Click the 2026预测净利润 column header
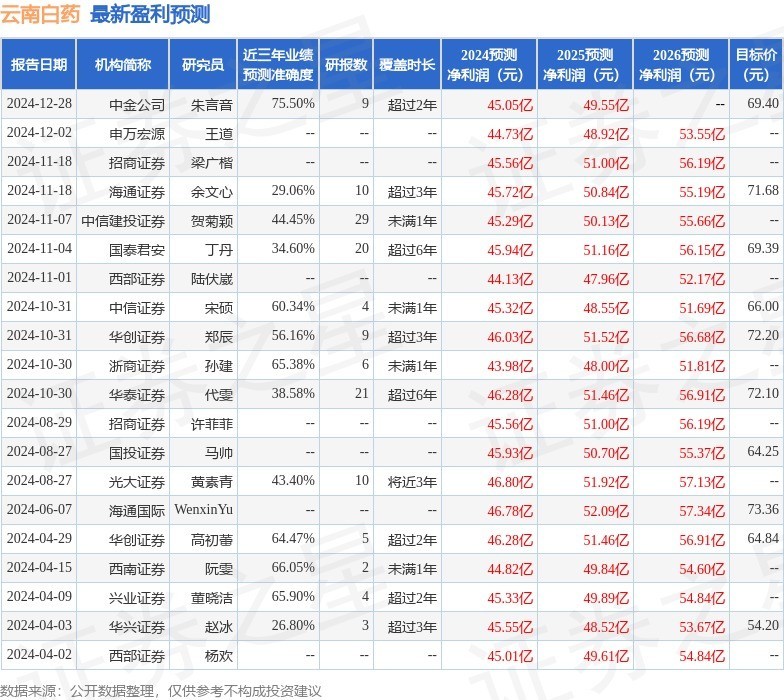 coord(680,65)
